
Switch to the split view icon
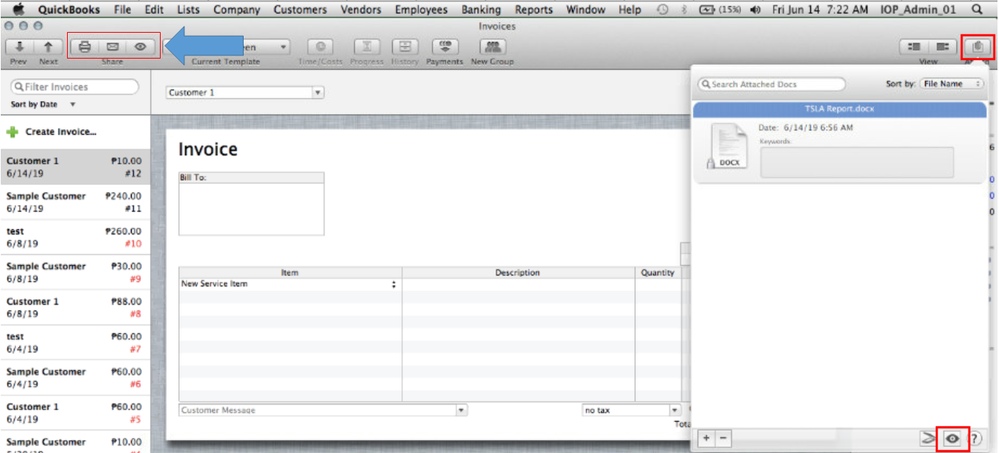[x=941, y=47]
